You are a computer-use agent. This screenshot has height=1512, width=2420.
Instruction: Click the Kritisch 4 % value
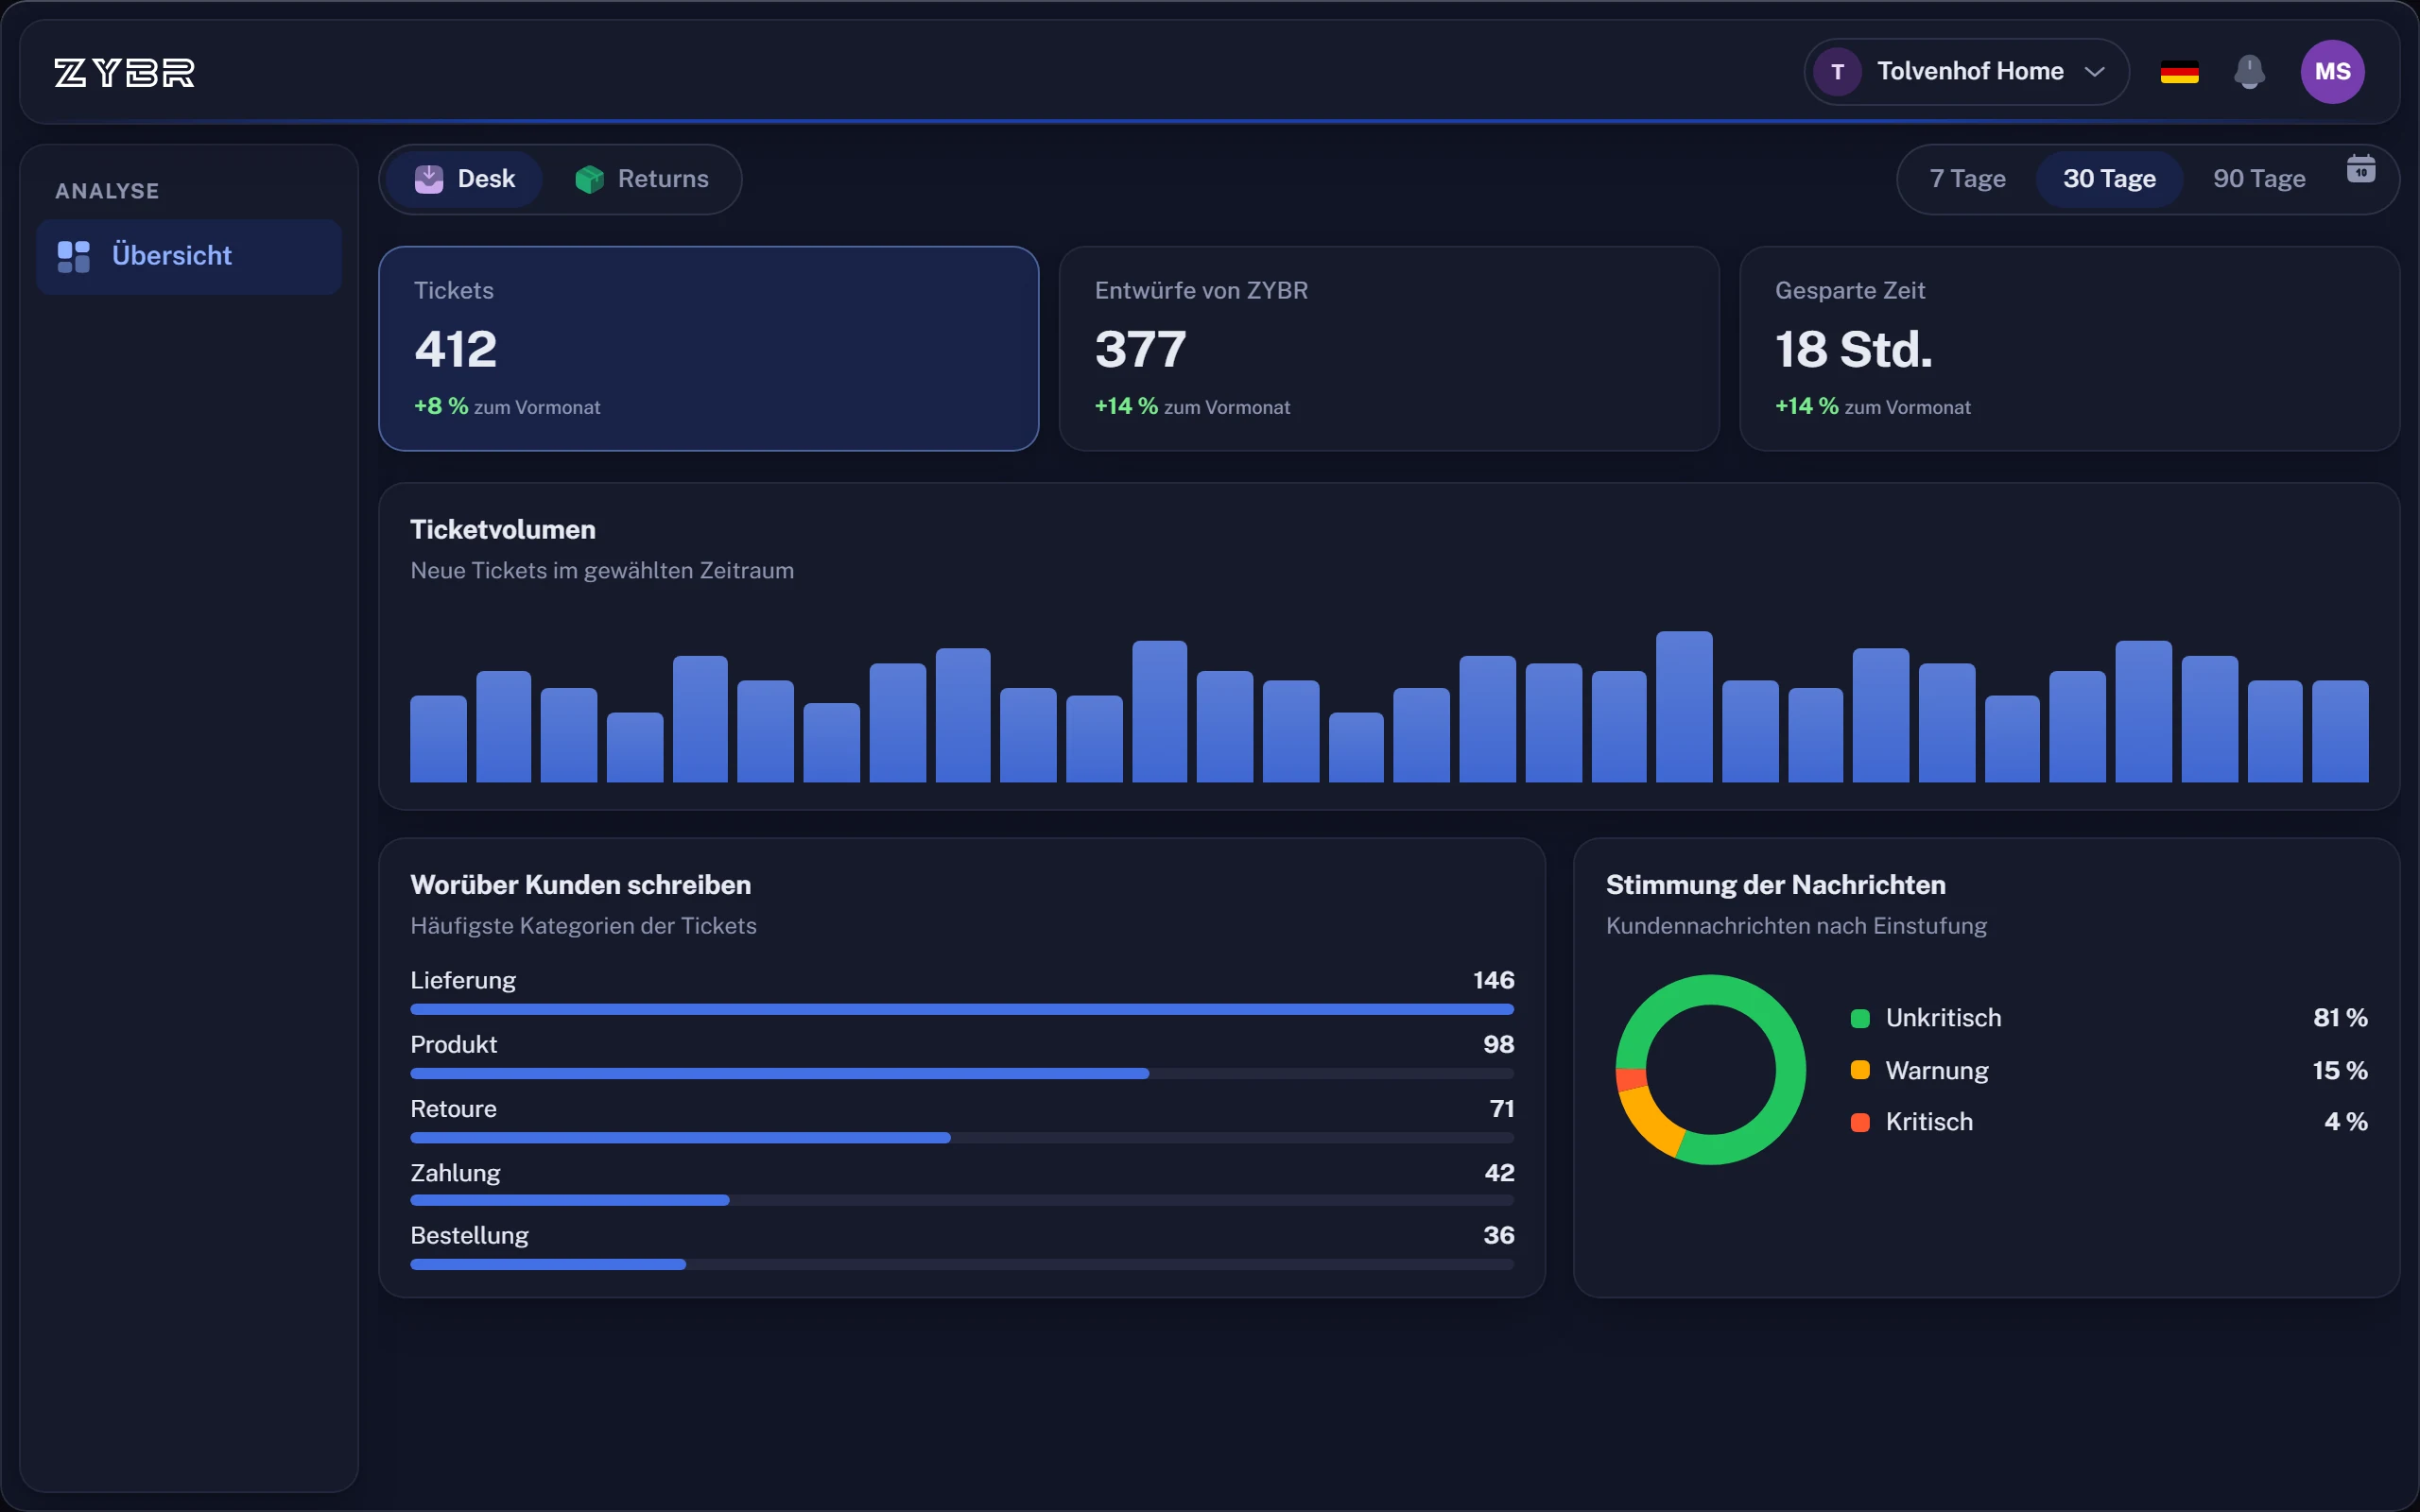(x=2345, y=1122)
